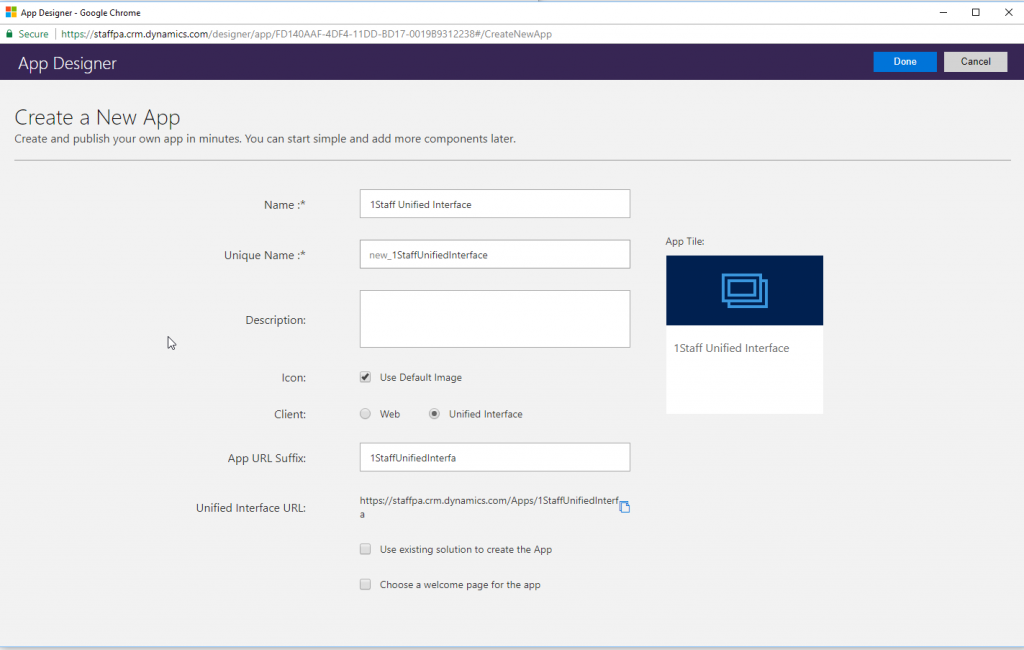Close the App Designer window

[x=1008, y=12]
